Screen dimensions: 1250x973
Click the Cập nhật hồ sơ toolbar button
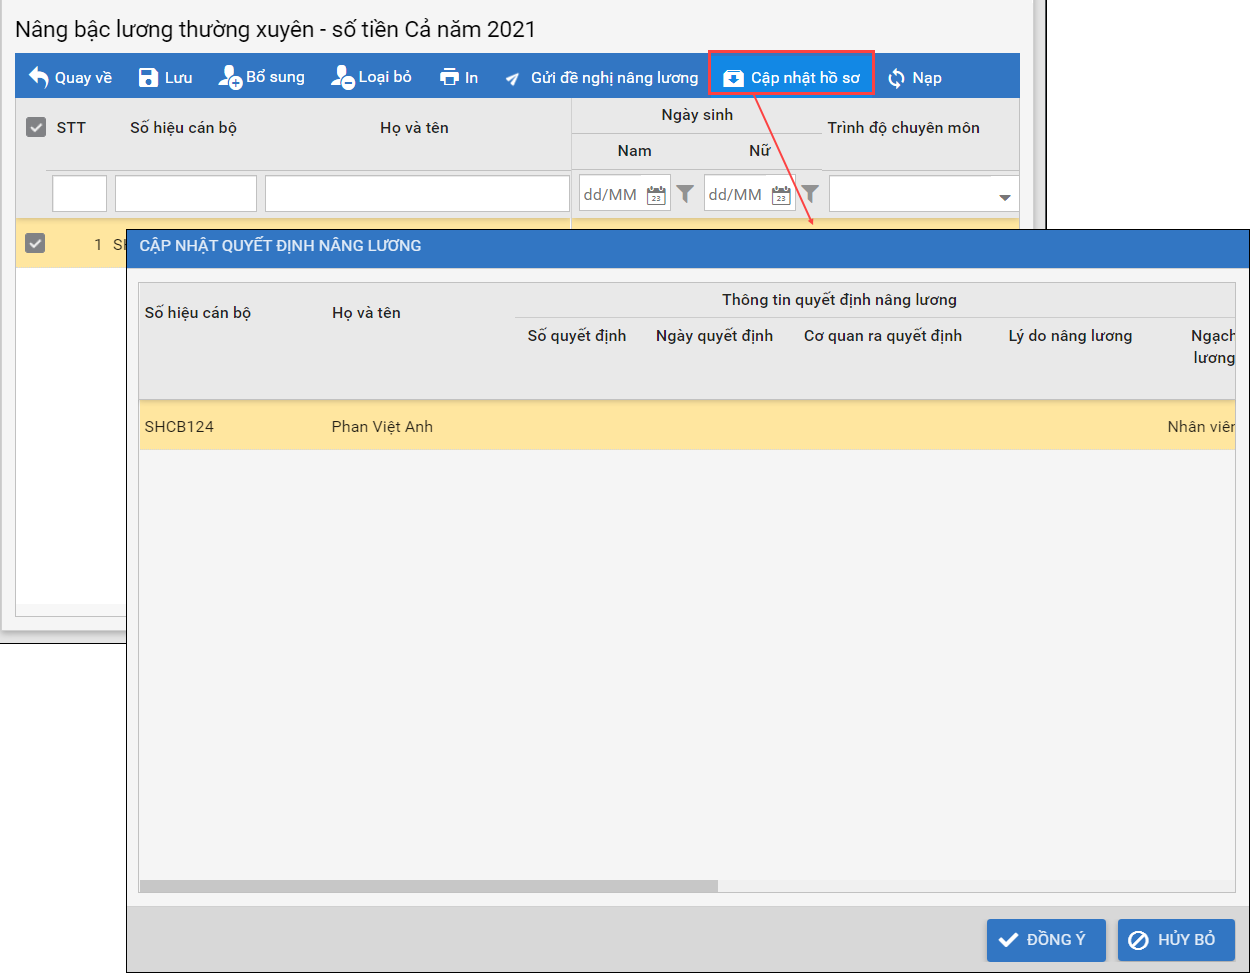(792, 77)
